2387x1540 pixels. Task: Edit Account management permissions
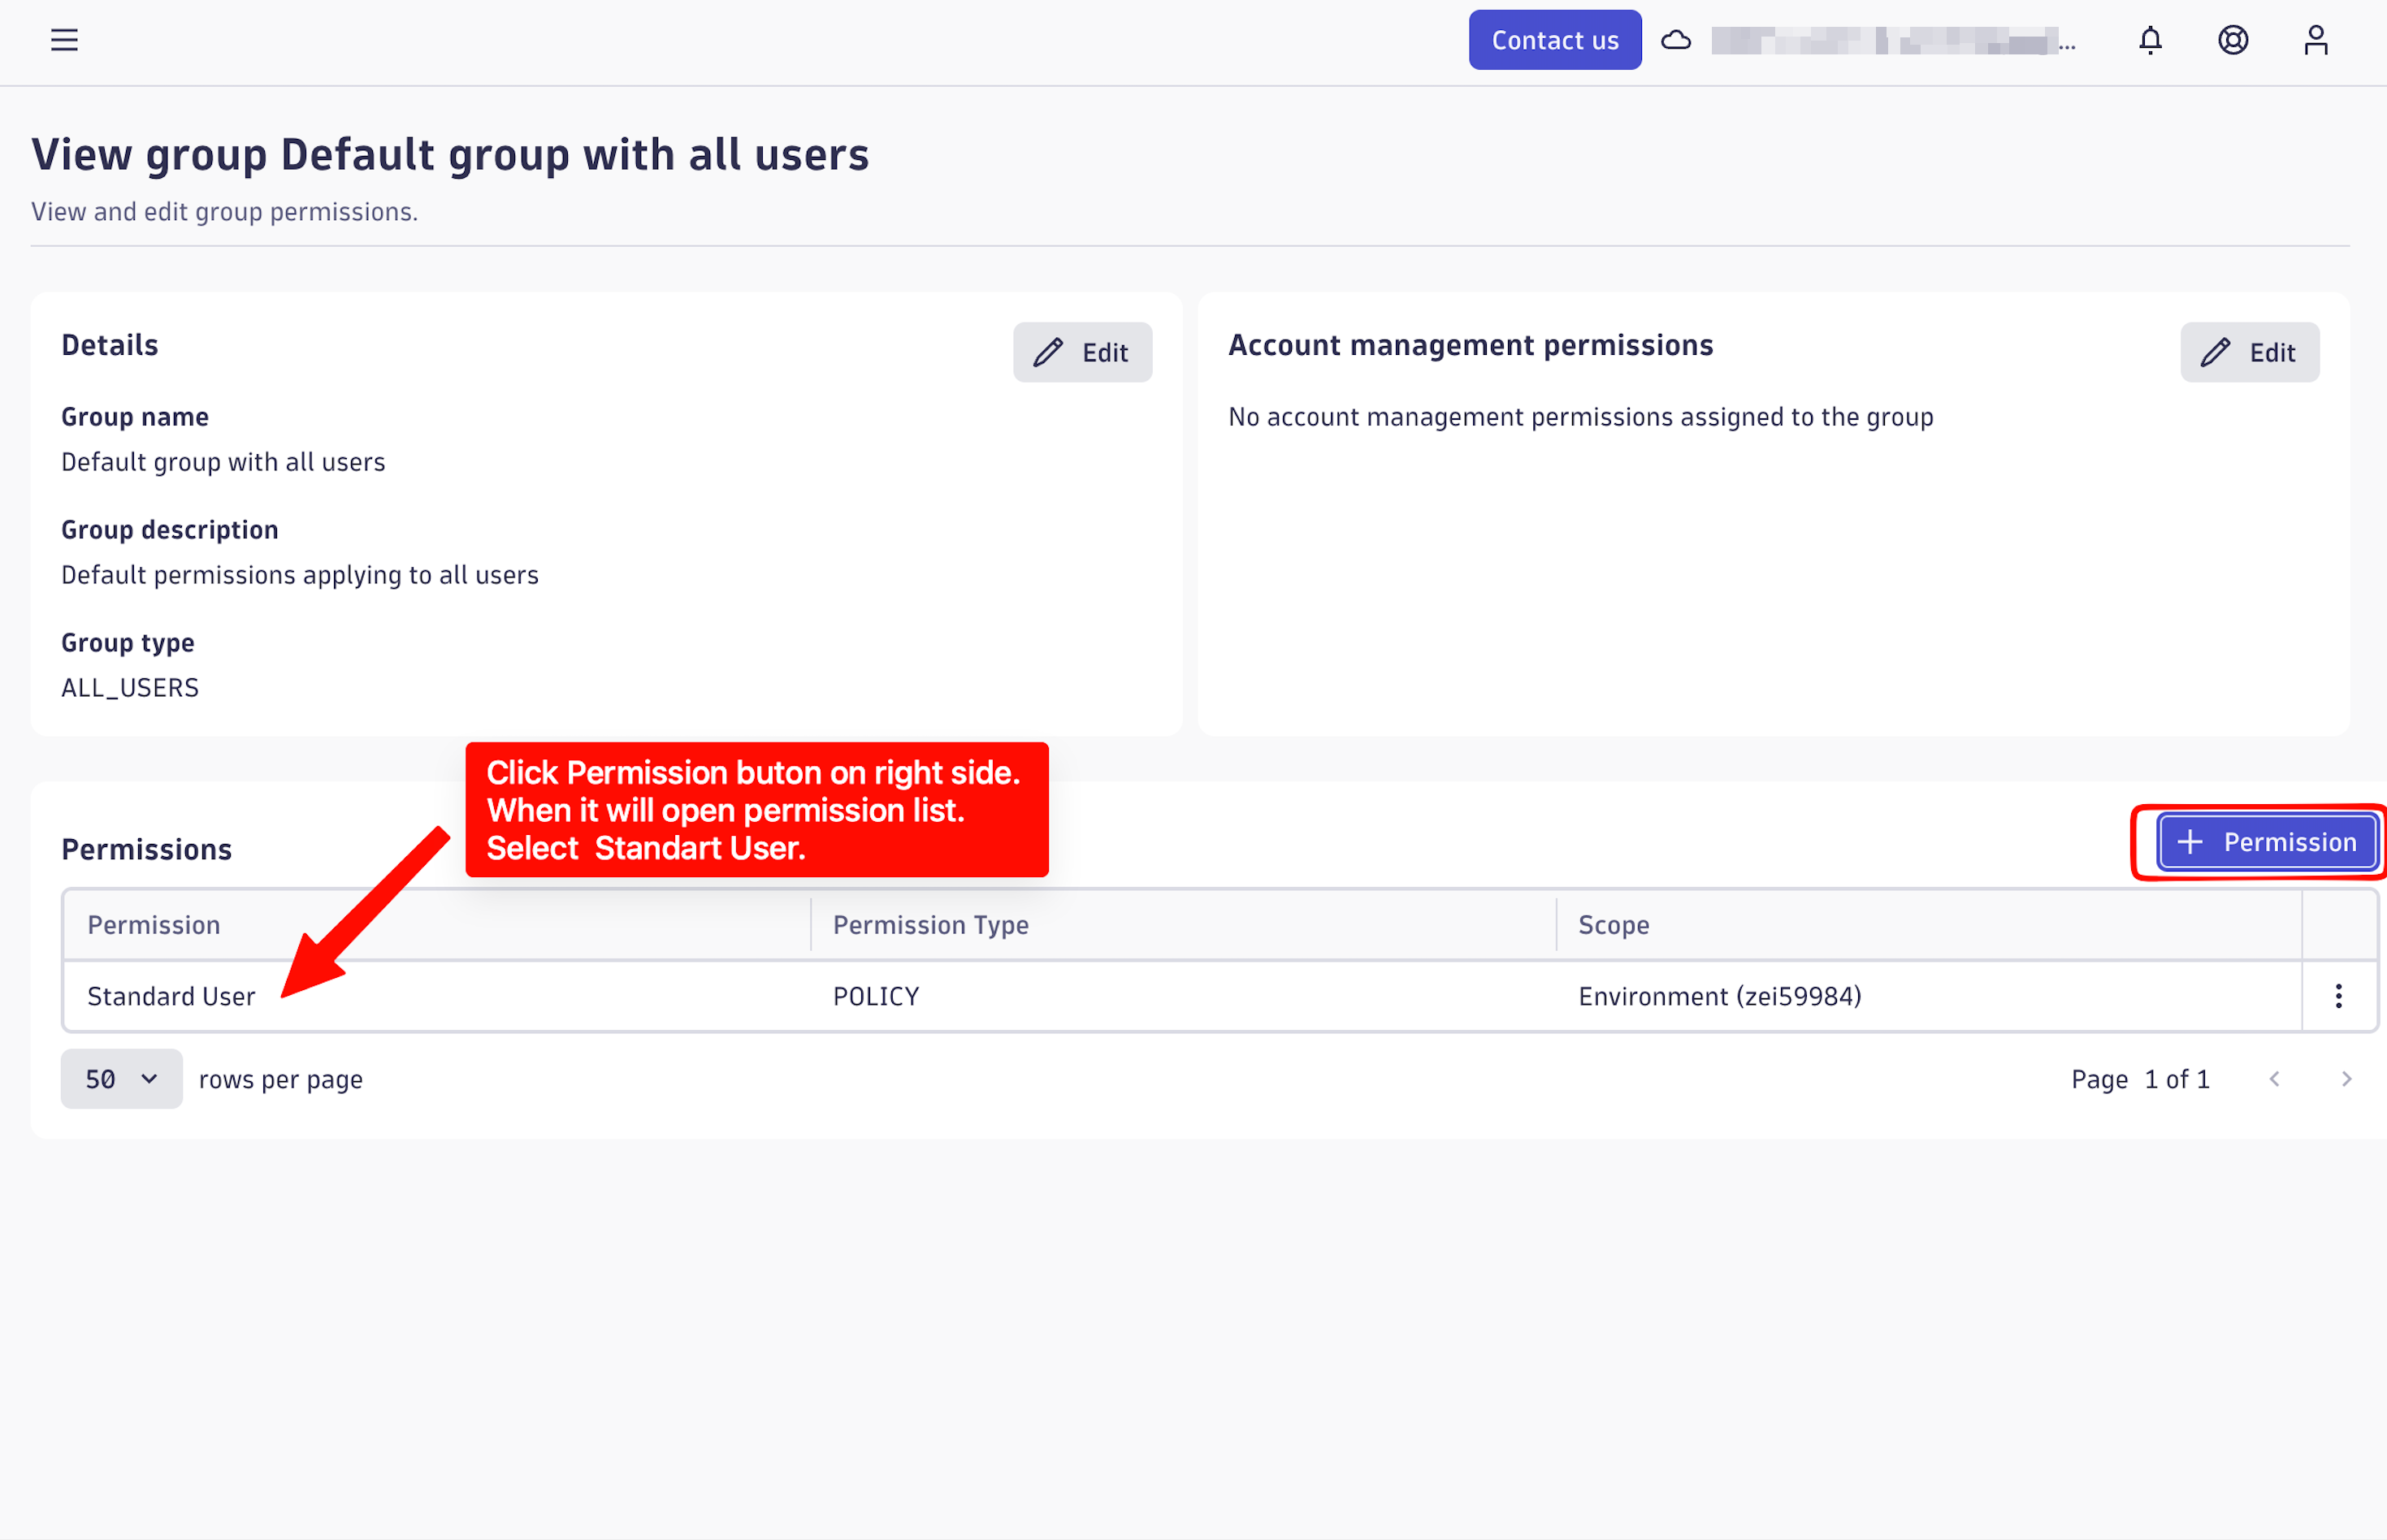click(2249, 352)
